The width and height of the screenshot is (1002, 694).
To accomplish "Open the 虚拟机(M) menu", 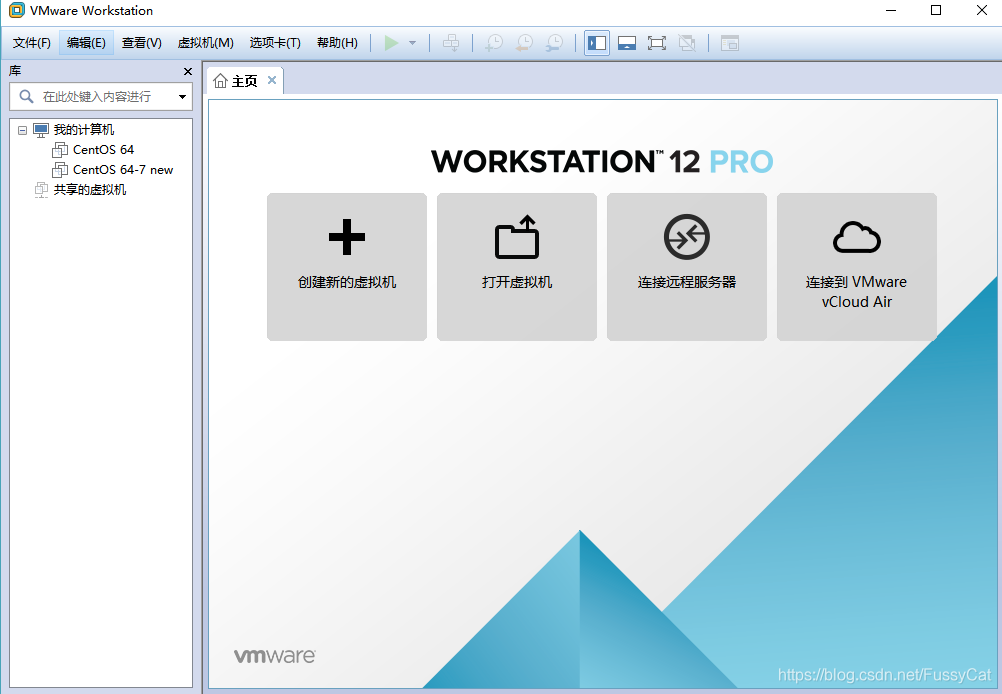I will click(206, 43).
